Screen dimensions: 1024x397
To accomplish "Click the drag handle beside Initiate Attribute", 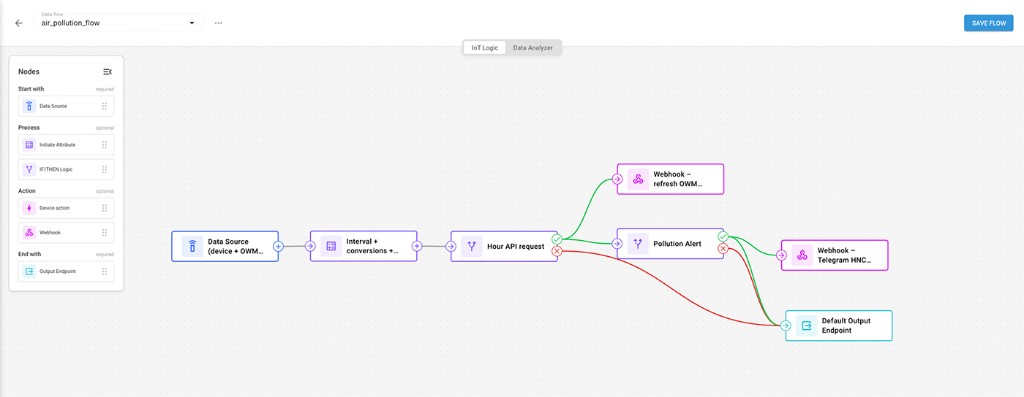I will [x=104, y=144].
